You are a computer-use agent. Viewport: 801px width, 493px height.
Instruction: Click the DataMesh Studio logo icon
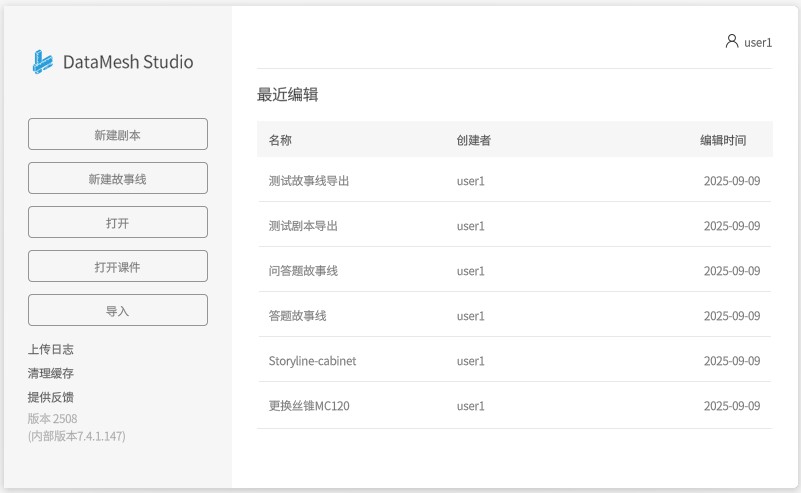pyautogui.click(x=41, y=62)
